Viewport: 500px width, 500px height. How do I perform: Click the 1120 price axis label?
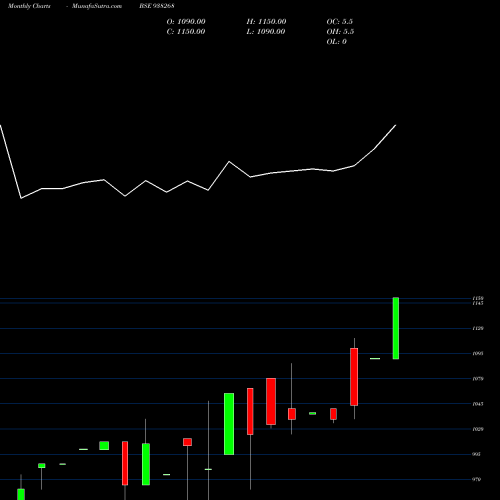pos(478,329)
